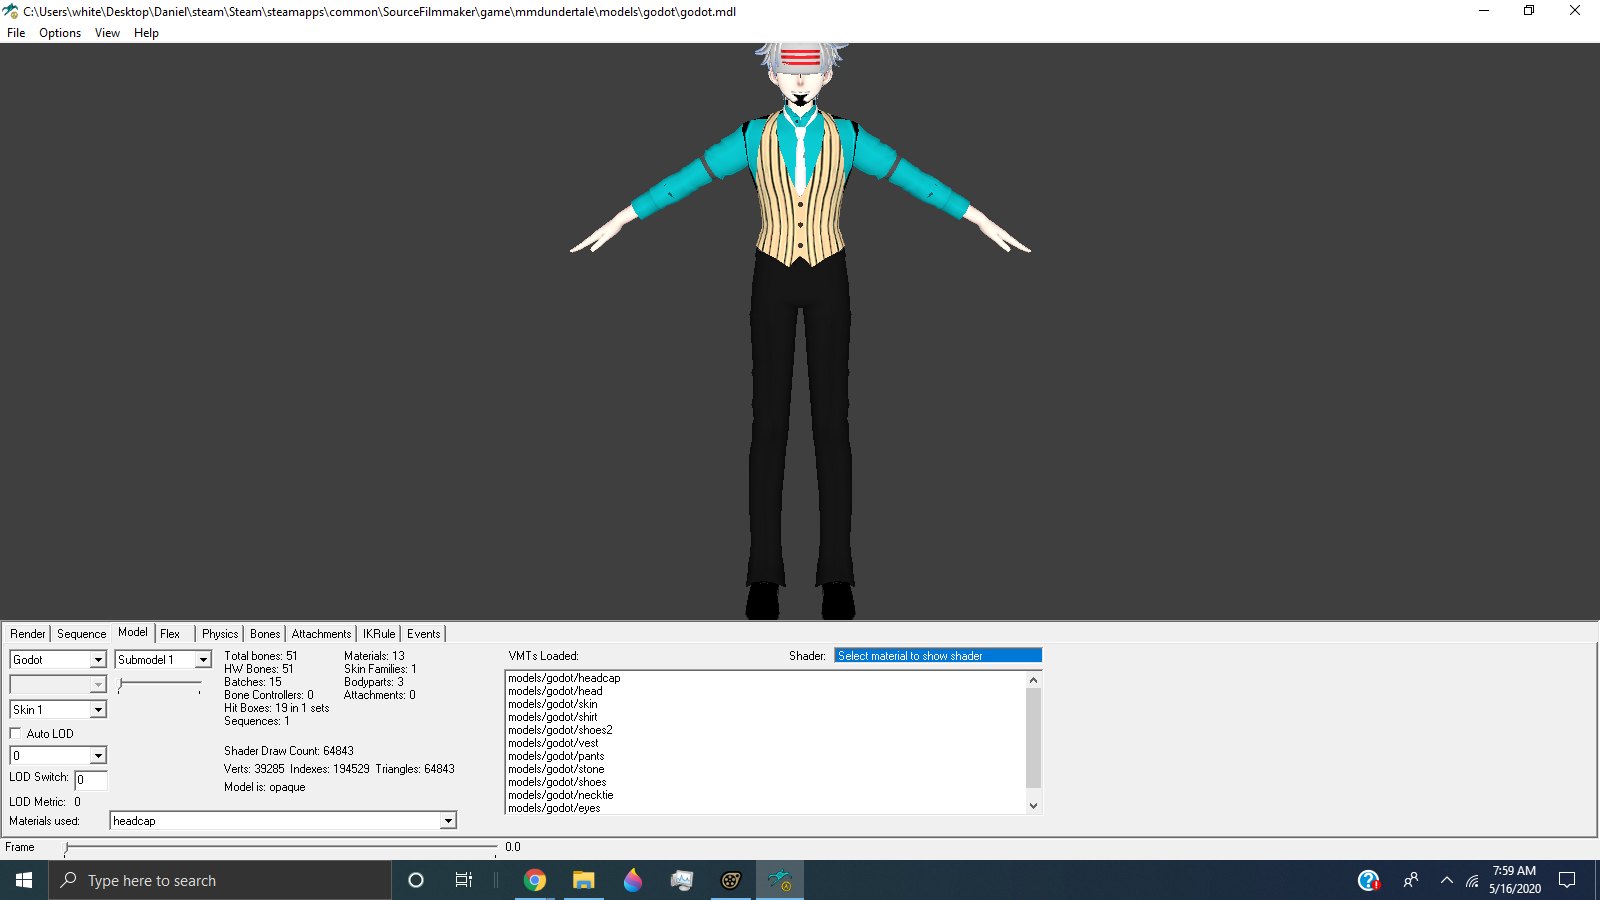The image size is (1600, 900).
Task: Open the Shader selection dropdown
Action: pos(938,656)
